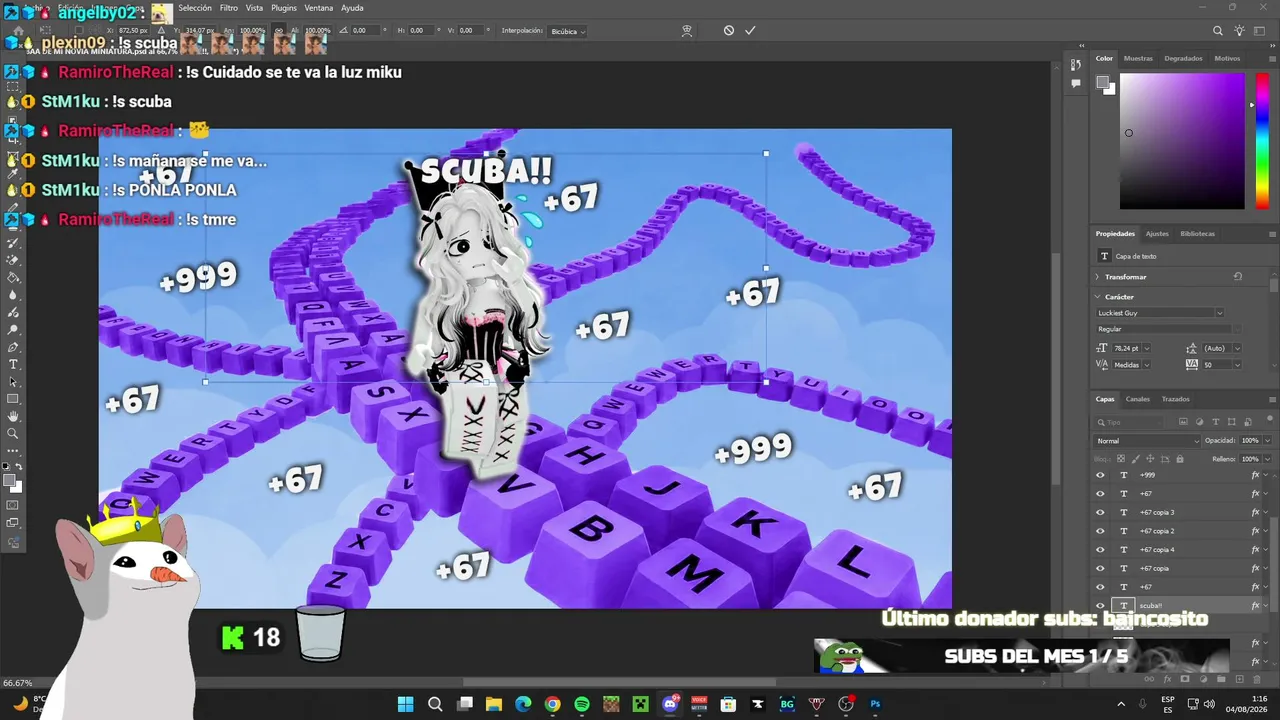1280x720 pixels.
Task: Open File Explorer from the taskbar
Action: click(x=493, y=704)
